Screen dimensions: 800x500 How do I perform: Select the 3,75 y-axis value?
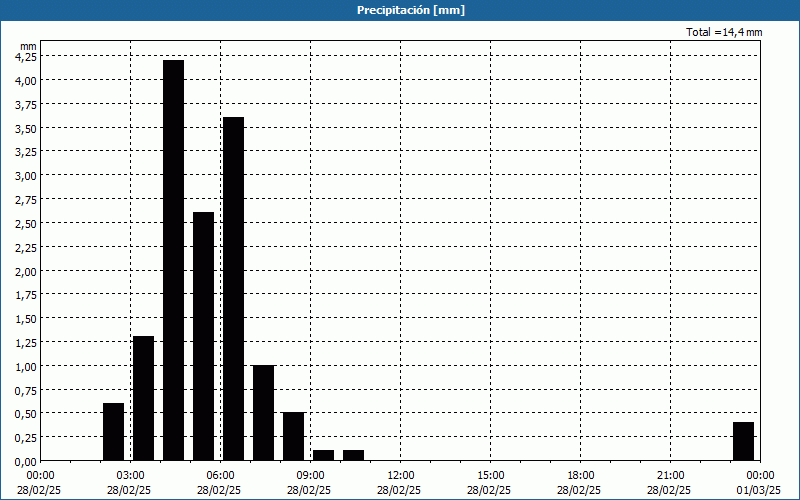[x=26, y=104]
